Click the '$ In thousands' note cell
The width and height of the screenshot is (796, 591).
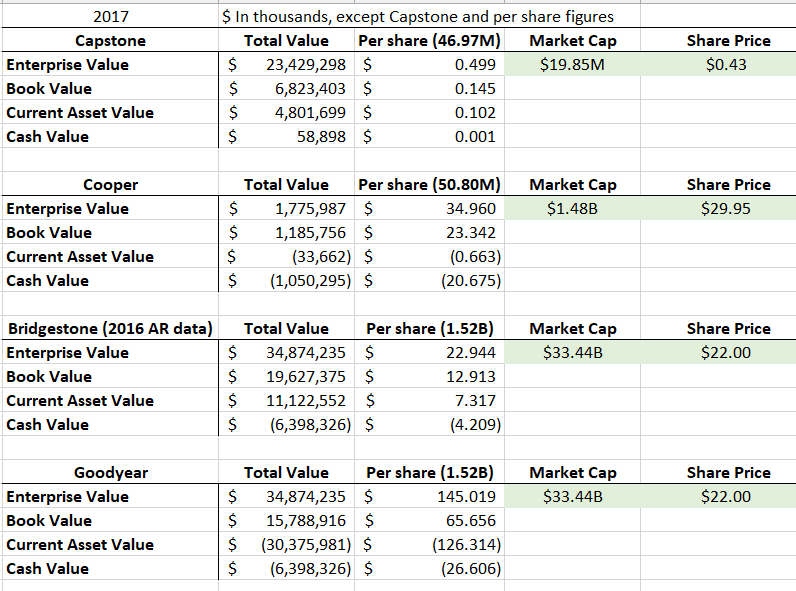point(417,17)
